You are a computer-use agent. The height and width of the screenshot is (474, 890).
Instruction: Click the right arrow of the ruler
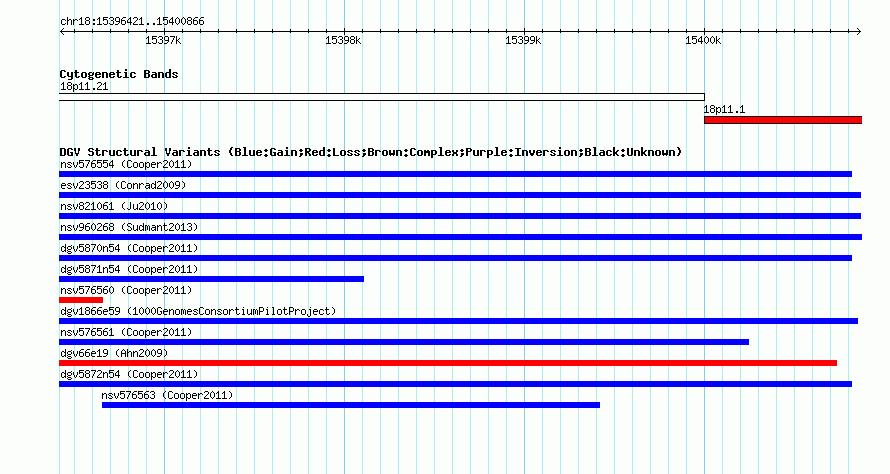858,32
